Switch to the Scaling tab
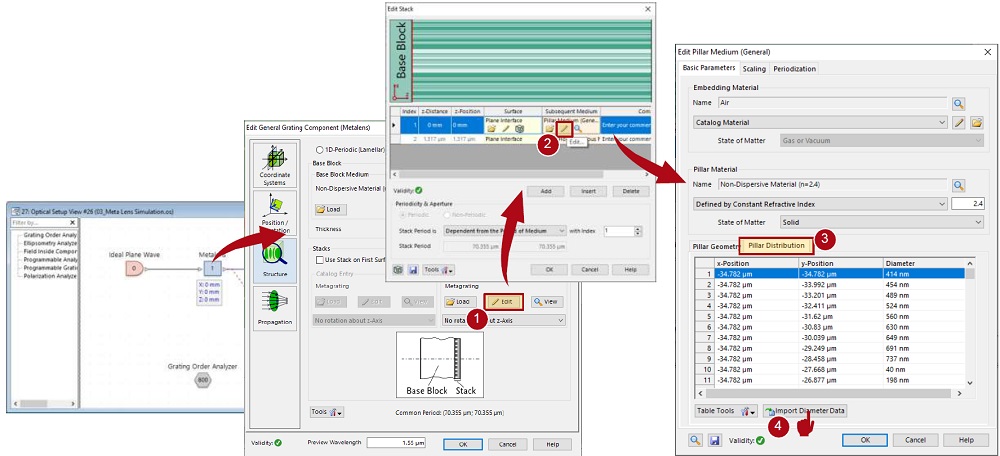The height and width of the screenshot is (456, 1000). pos(754,68)
